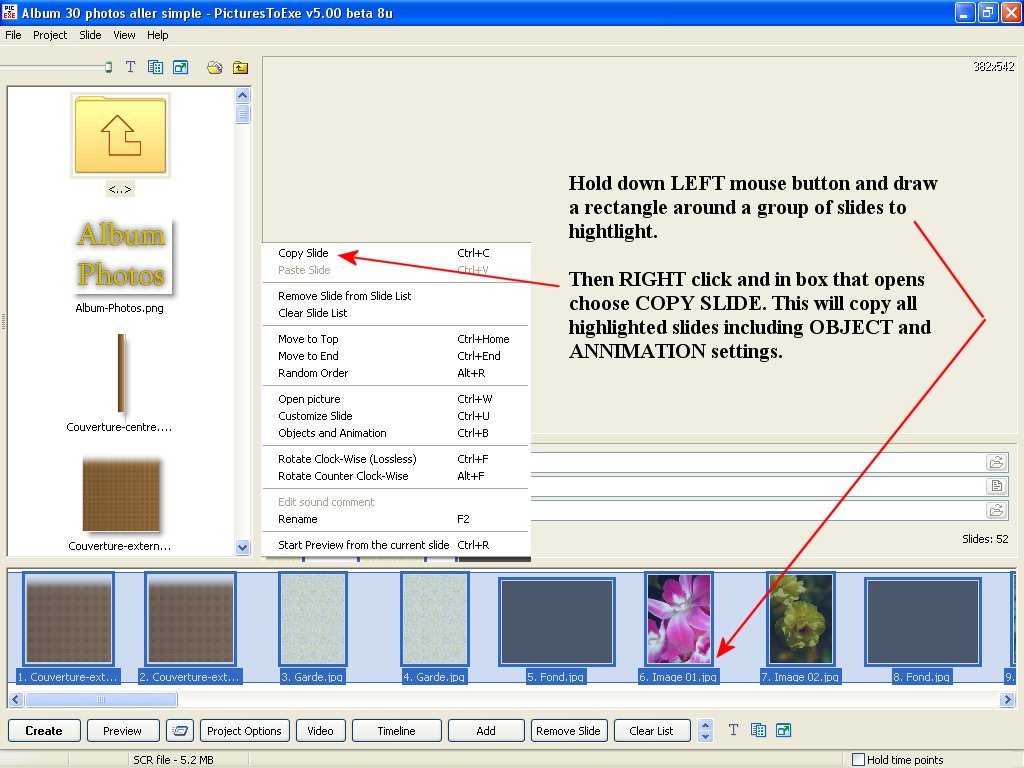Click the parent folder up icon in toolbar

coord(240,67)
